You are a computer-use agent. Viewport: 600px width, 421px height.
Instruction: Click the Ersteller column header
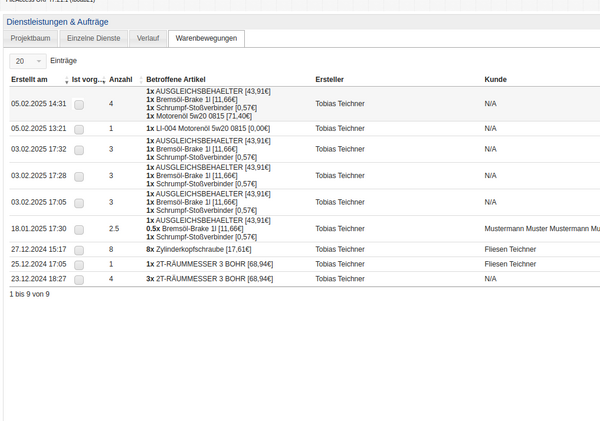pyautogui.click(x=330, y=79)
